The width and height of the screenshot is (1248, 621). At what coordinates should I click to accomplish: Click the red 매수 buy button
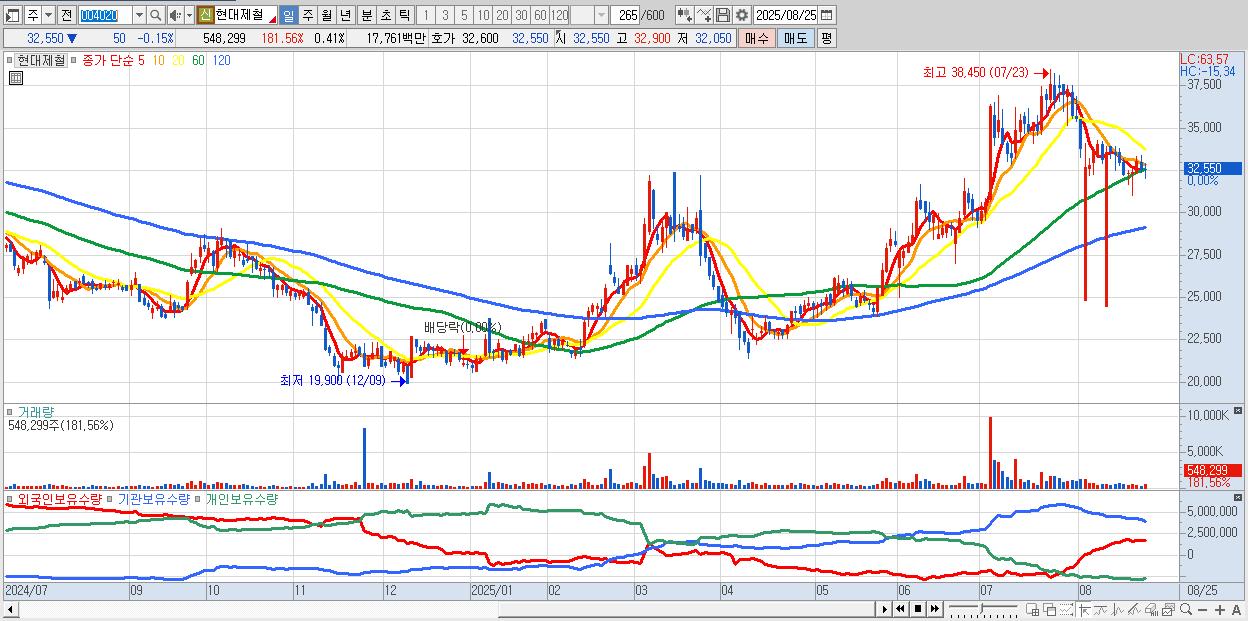click(x=757, y=38)
